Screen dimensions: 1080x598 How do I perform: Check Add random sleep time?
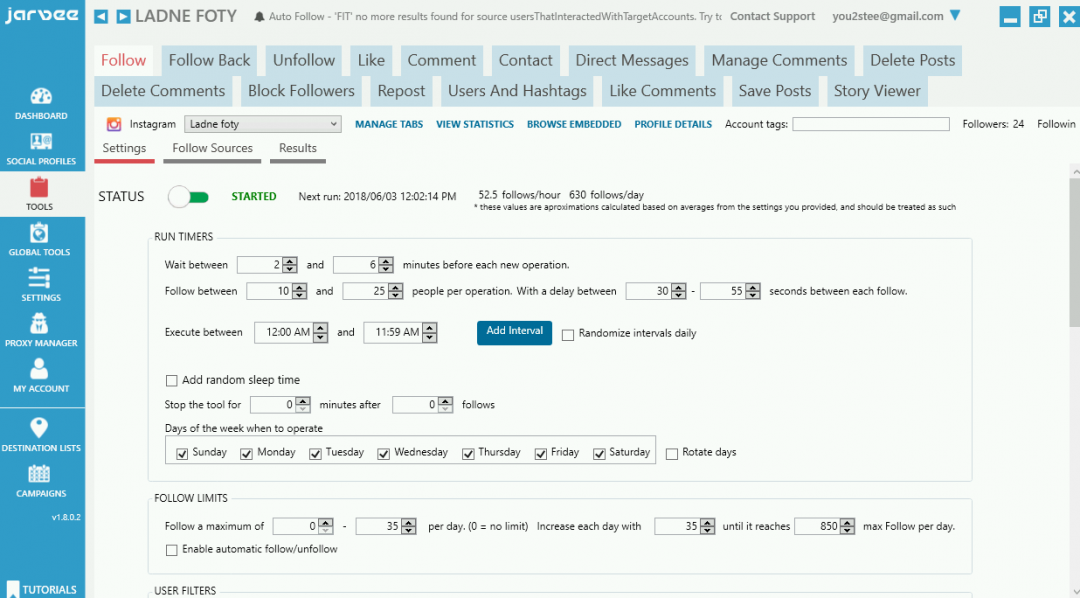pyautogui.click(x=172, y=380)
